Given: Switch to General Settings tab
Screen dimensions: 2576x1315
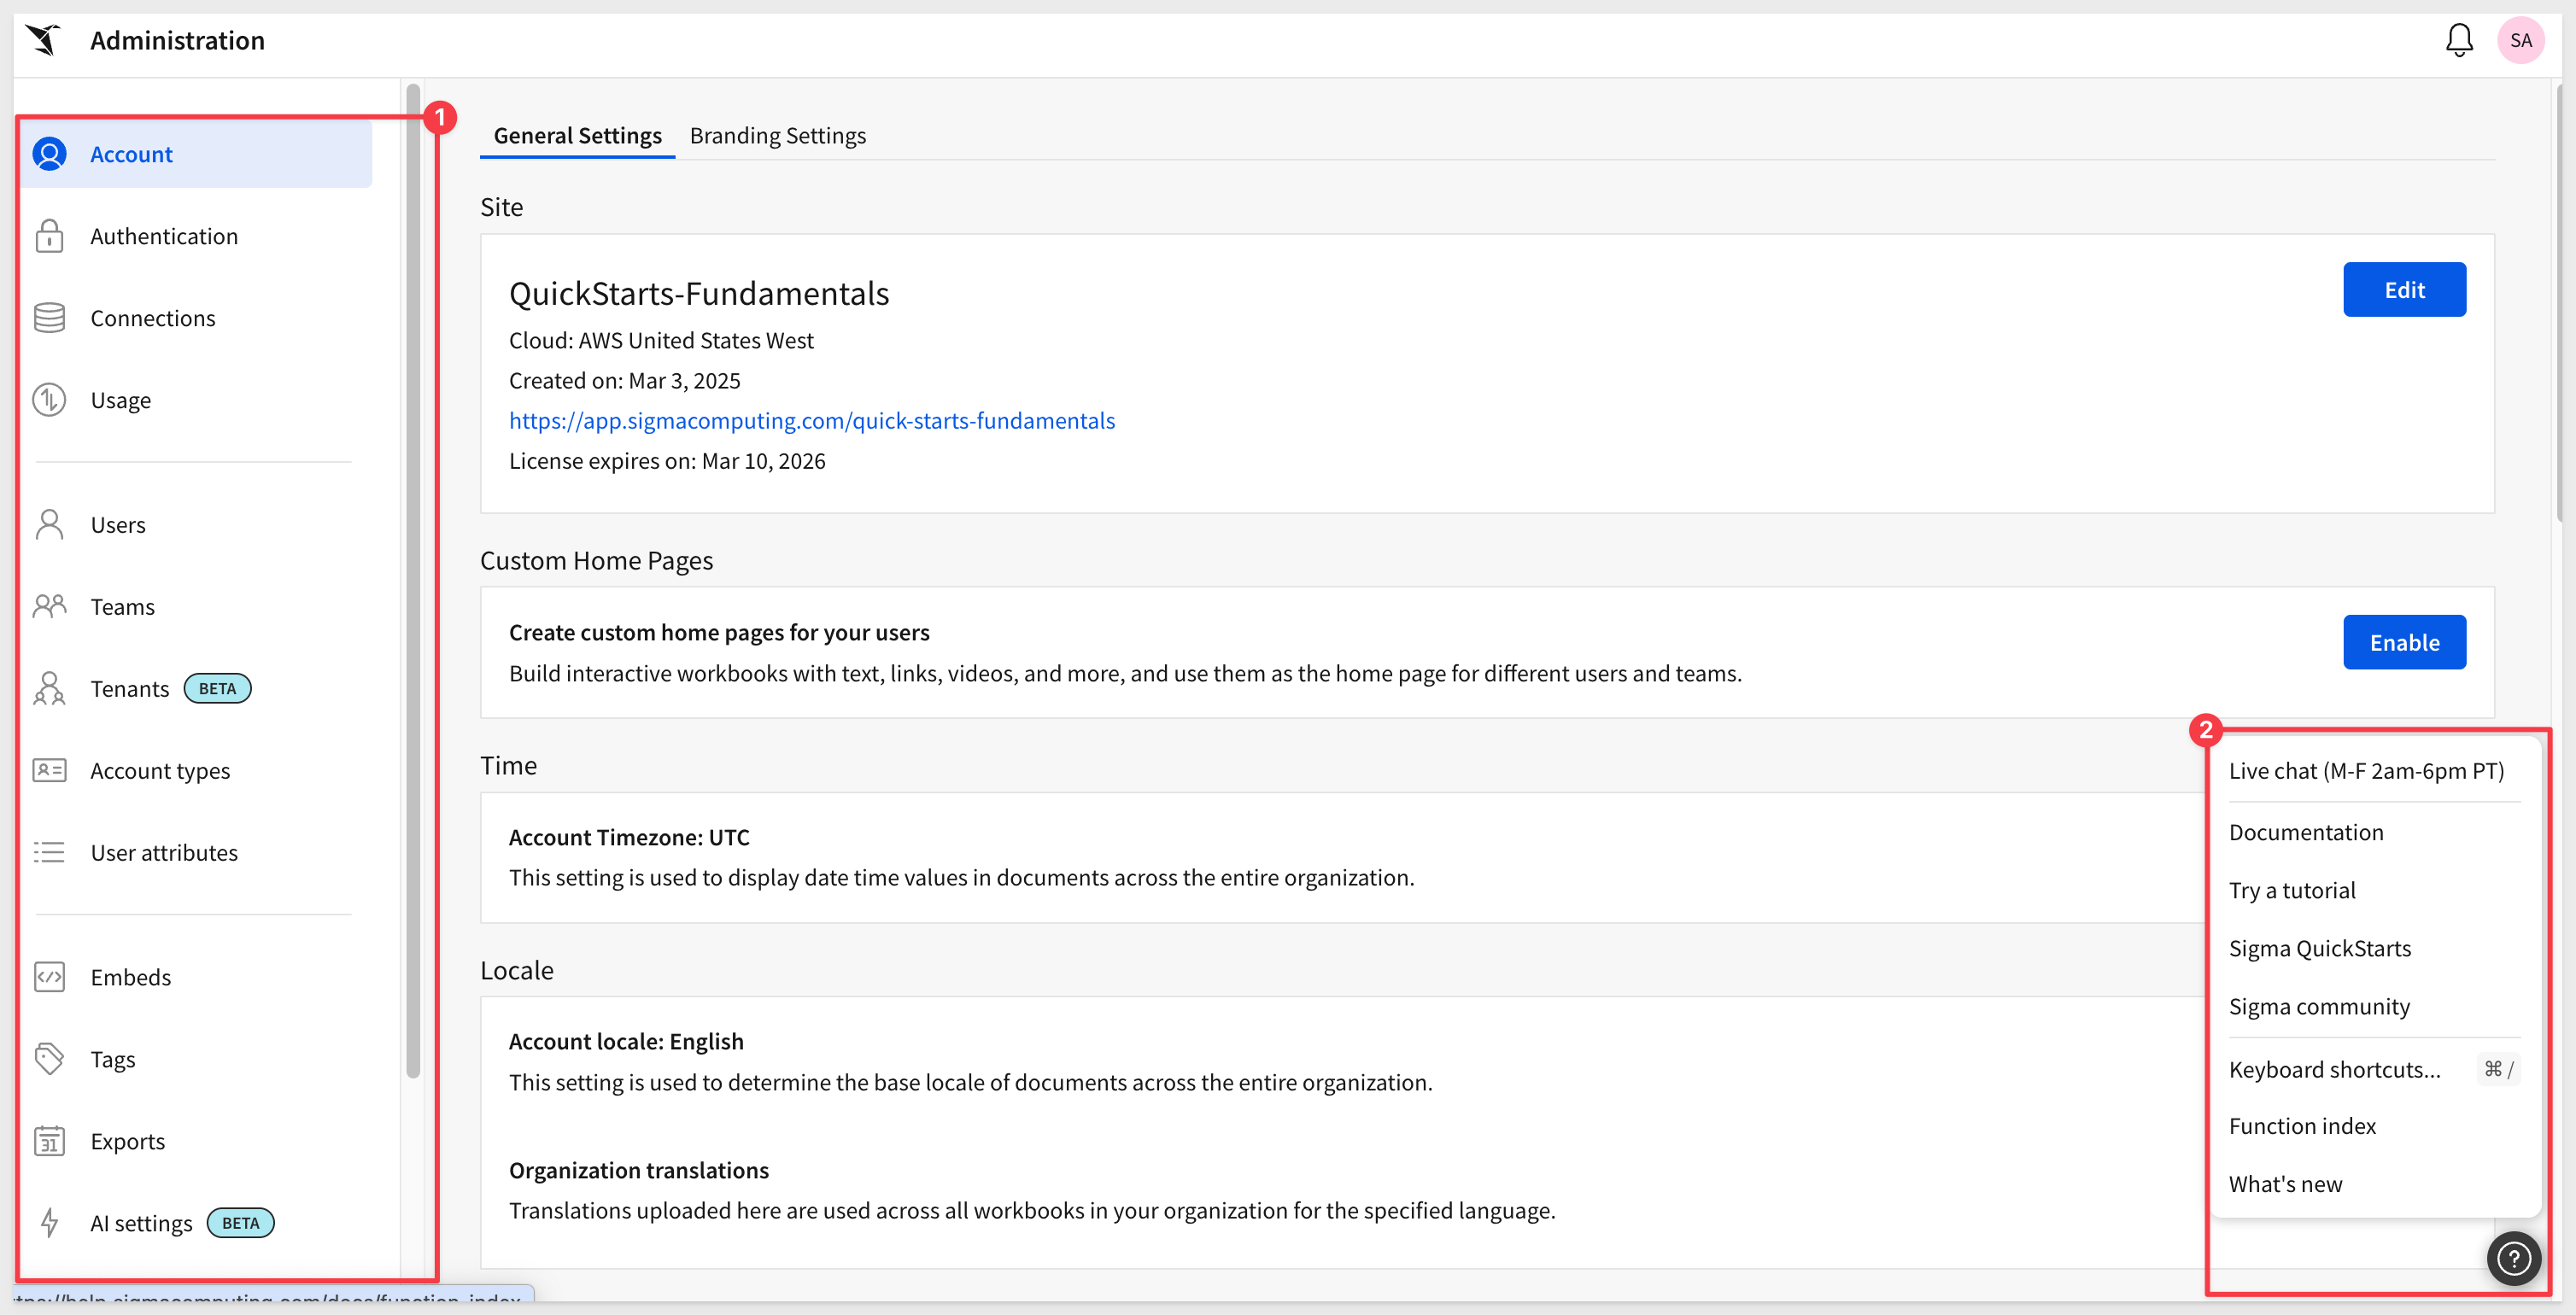Looking at the screenshot, I should coord(577,135).
